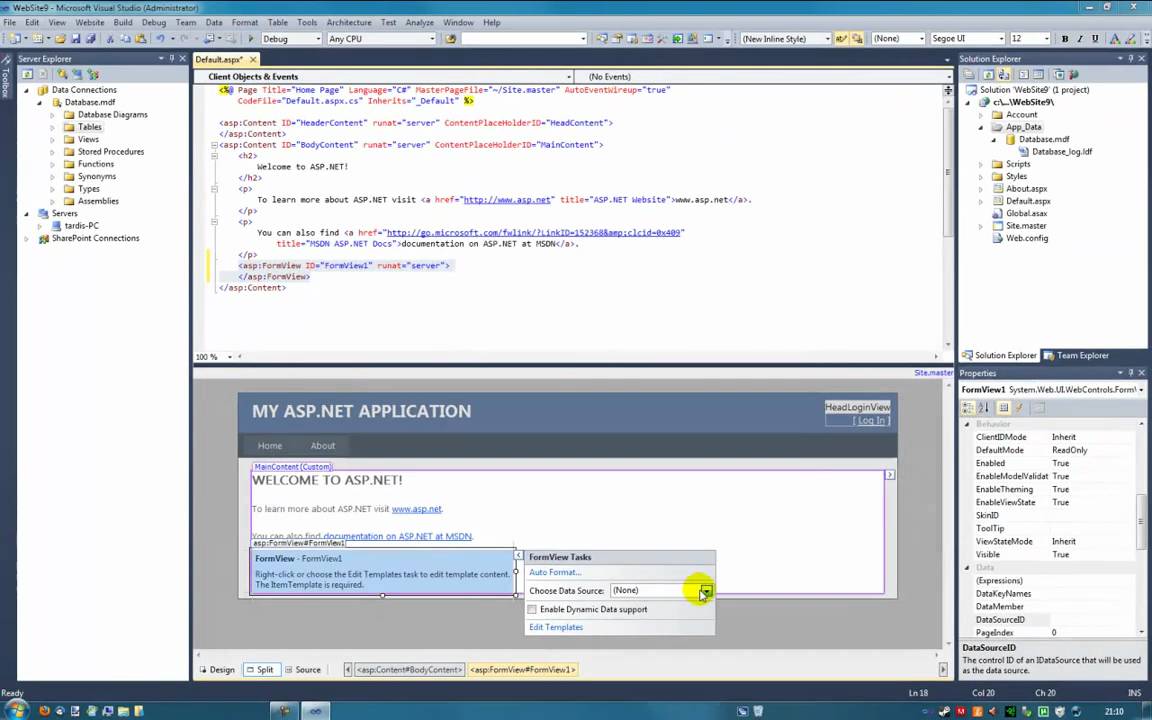Click the Open File folder icon
The width and height of the screenshot is (1152, 720).
coord(60,39)
